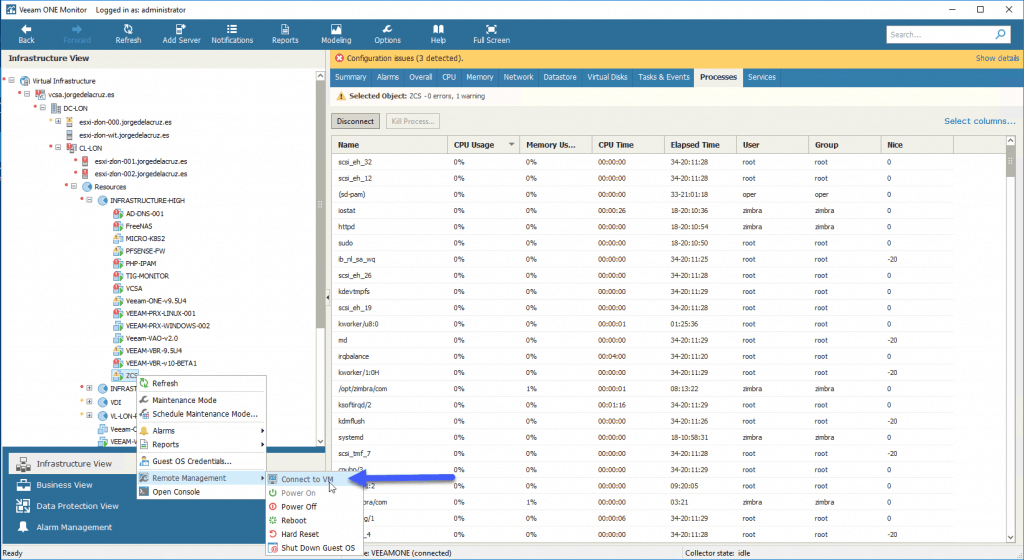The width and height of the screenshot is (1024, 560).
Task: Open the Modeling toolbar item
Action: 336,34
